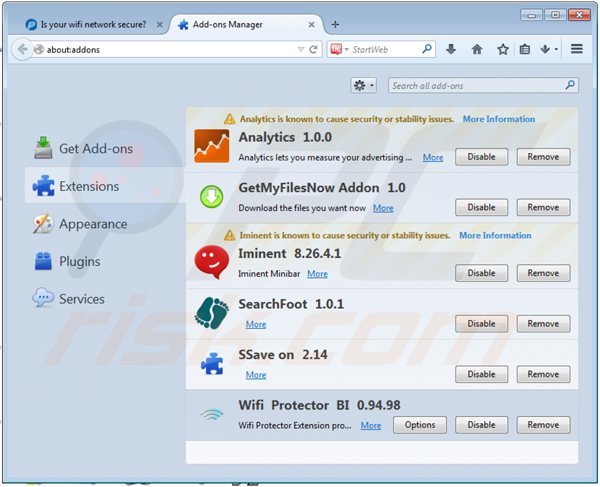Click the Analytics extension chart icon
Image resolution: width=600 pixels, height=487 pixels.
click(x=212, y=146)
